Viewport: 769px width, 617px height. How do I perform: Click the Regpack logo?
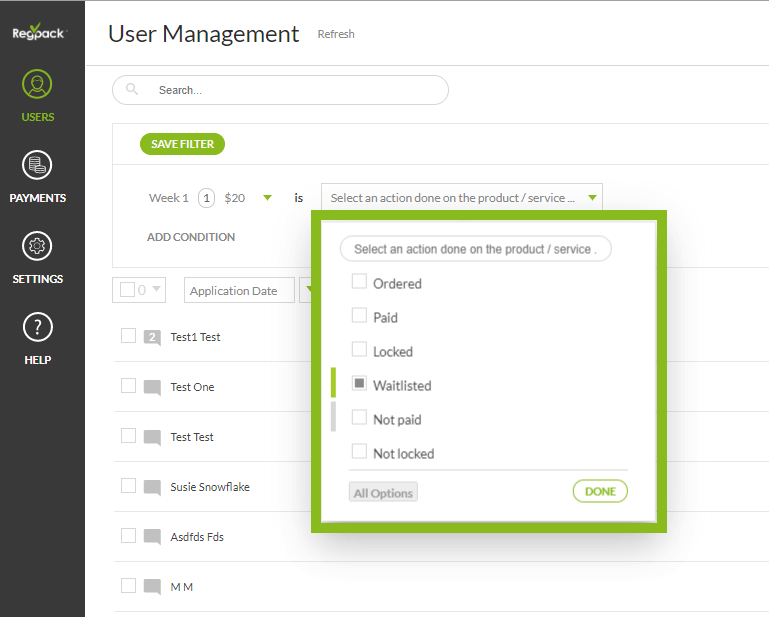click(38, 30)
